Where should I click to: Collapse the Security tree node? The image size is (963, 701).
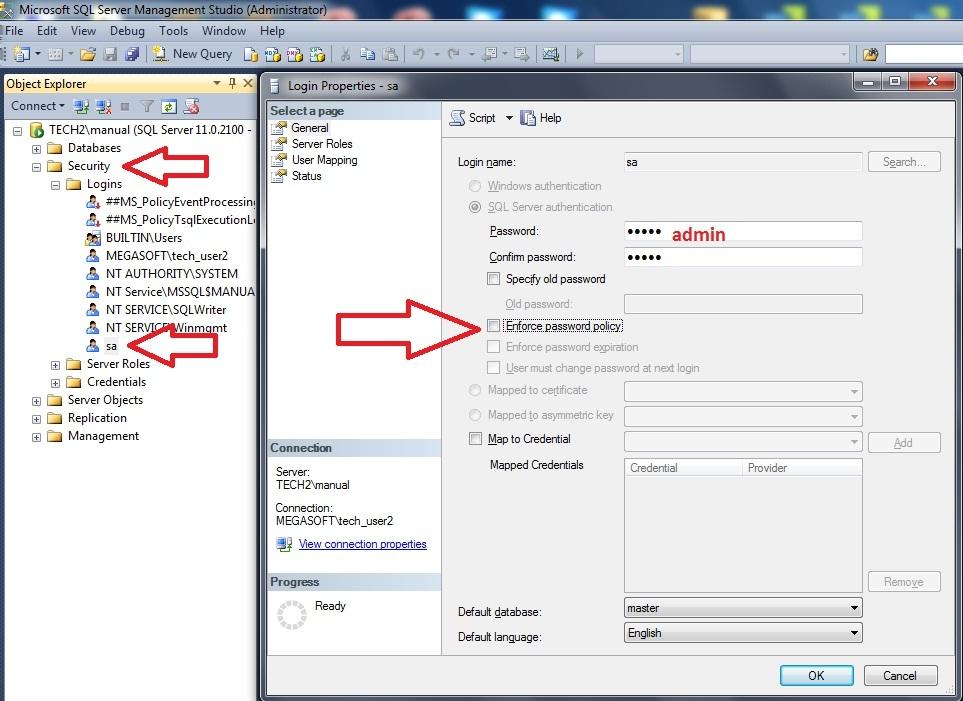coord(36,166)
